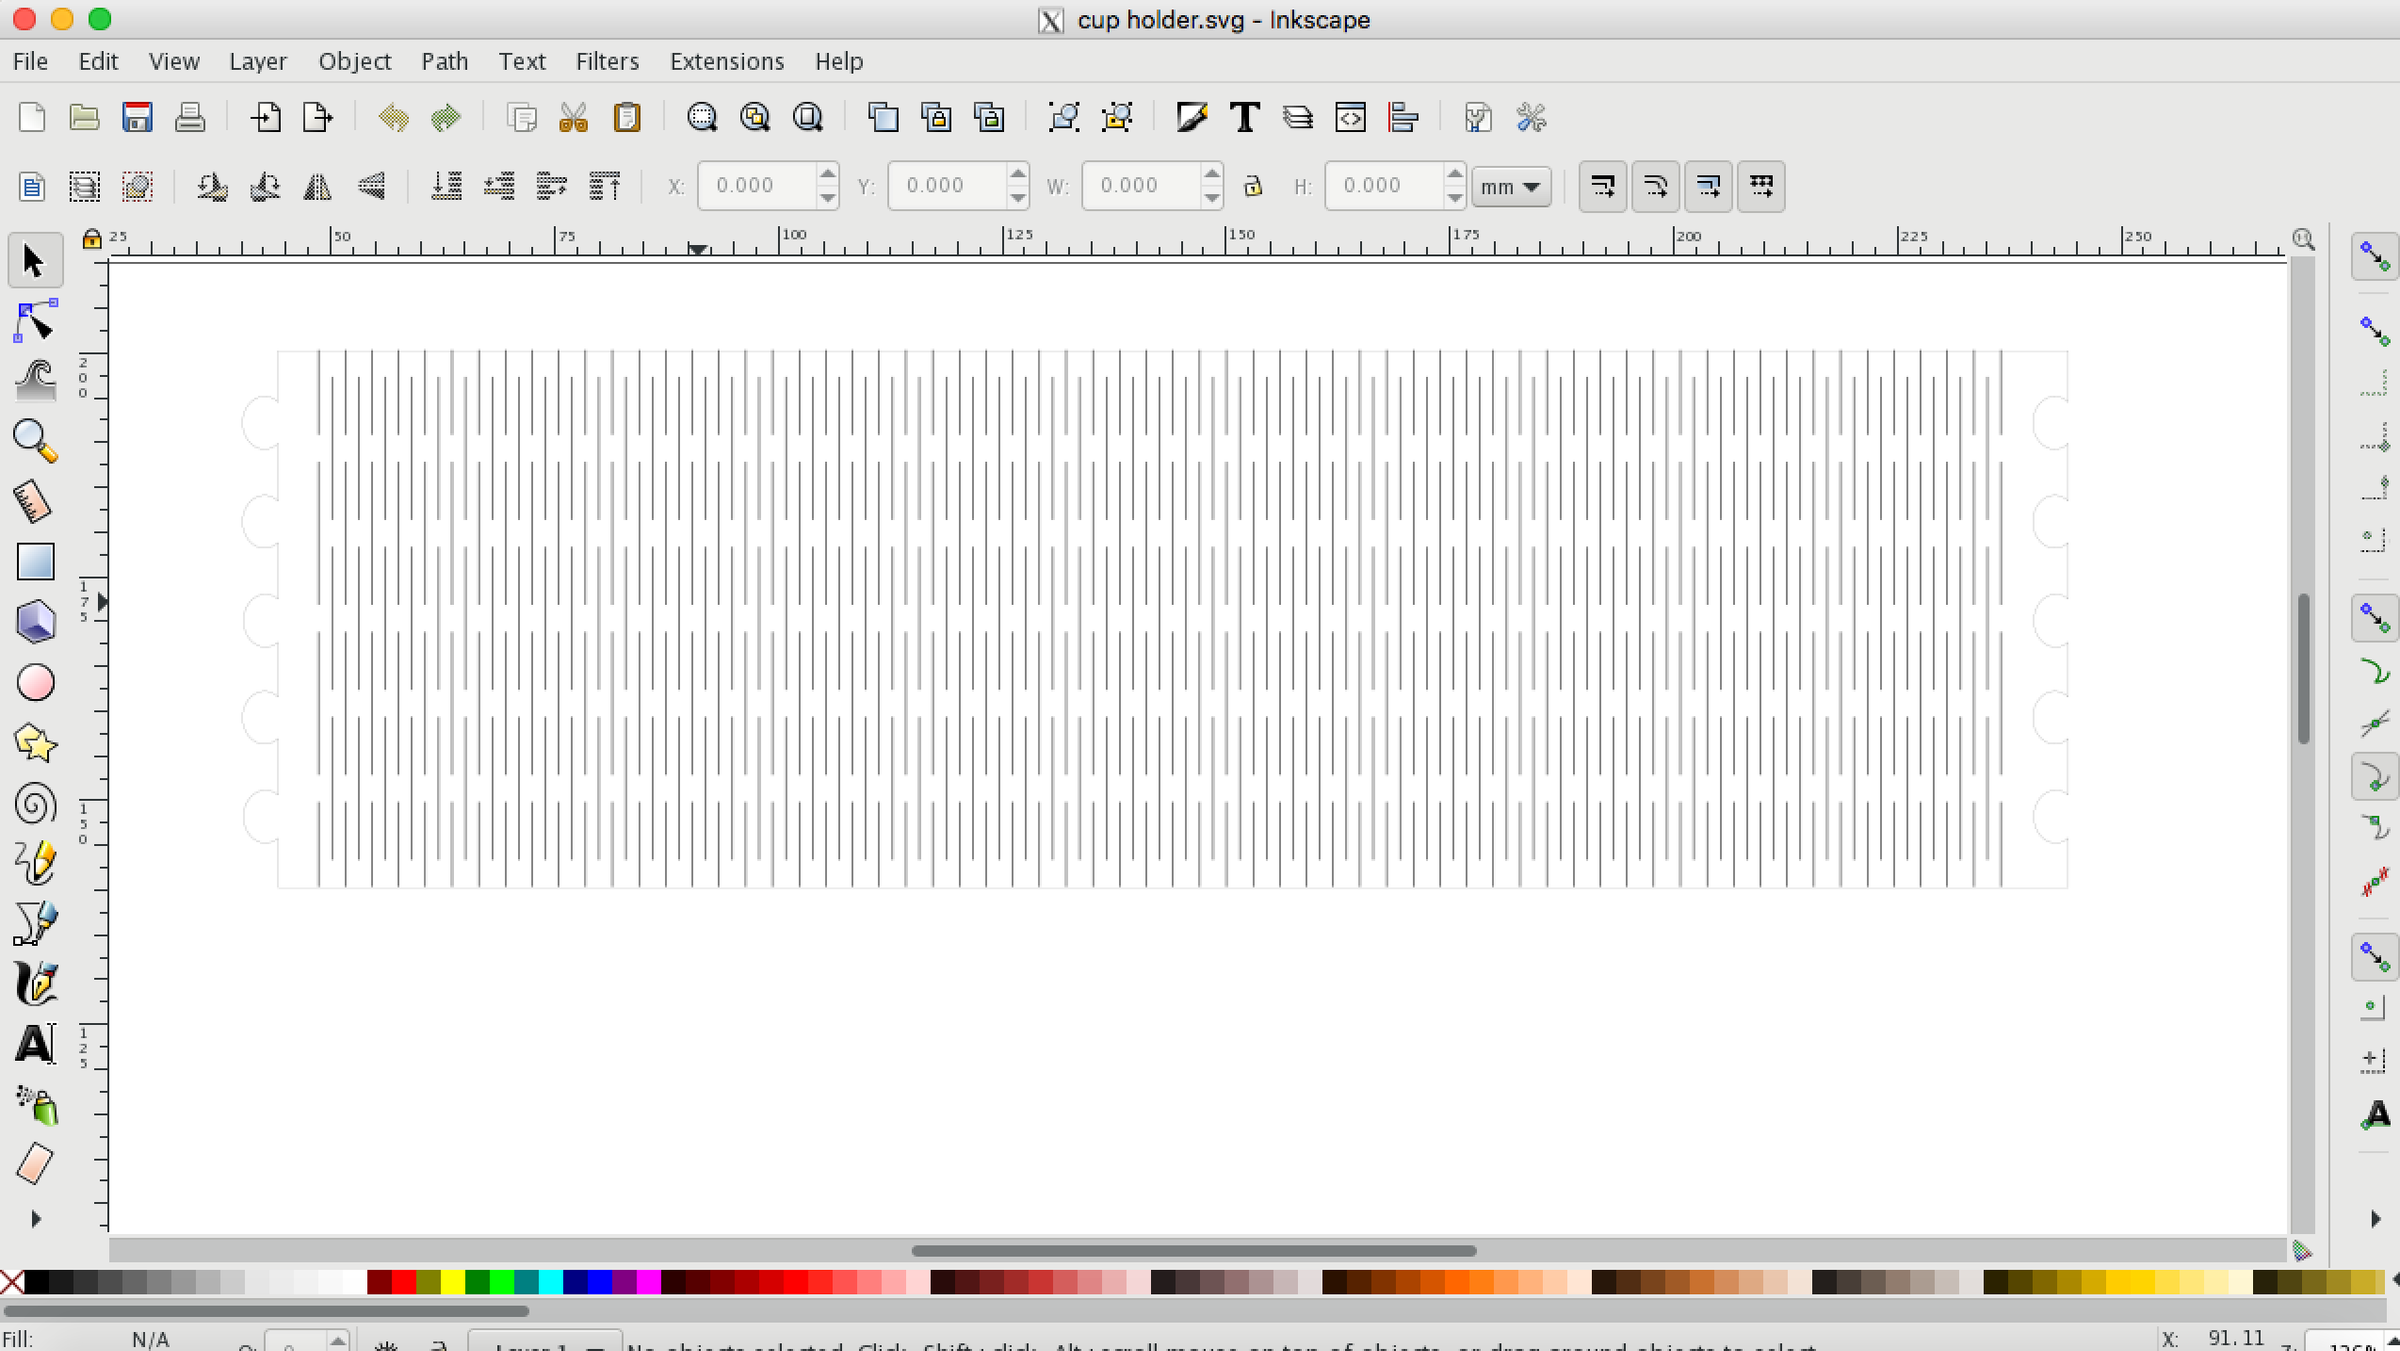The width and height of the screenshot is (2400, 1351).
Task: Select the Star polygon tool
Action: [34, 742]
